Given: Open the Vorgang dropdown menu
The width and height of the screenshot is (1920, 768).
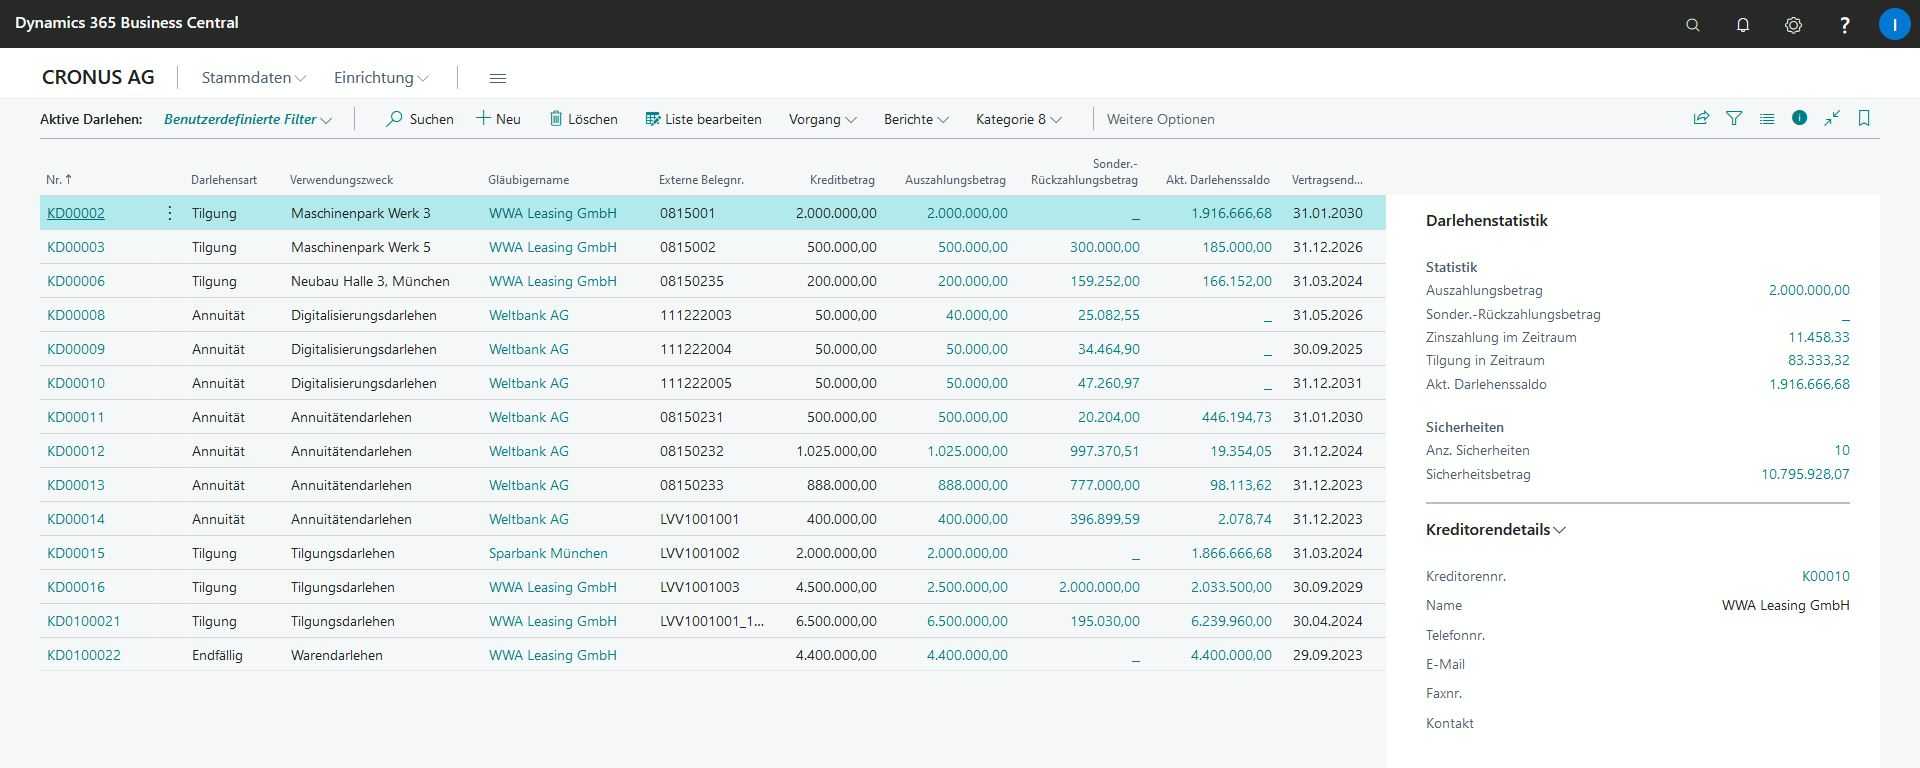Looking at the screenshot, I should click(822, 119).
